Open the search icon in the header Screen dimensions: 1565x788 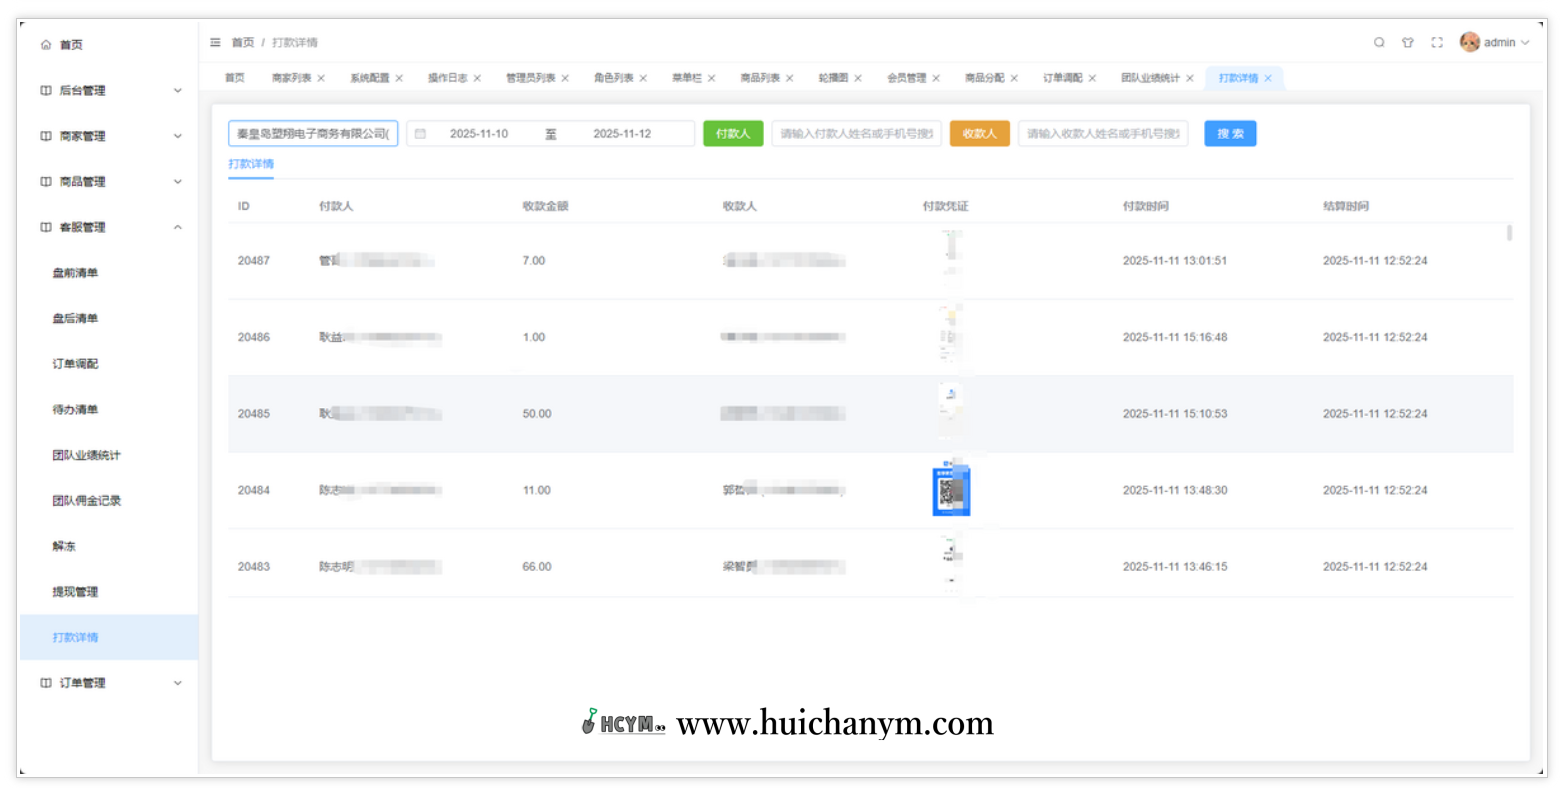coord(1379,43)
